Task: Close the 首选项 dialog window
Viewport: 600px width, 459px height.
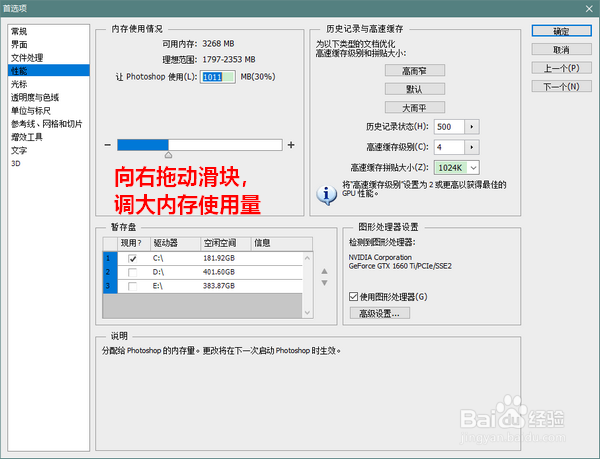Action: [x=589, y=8]
